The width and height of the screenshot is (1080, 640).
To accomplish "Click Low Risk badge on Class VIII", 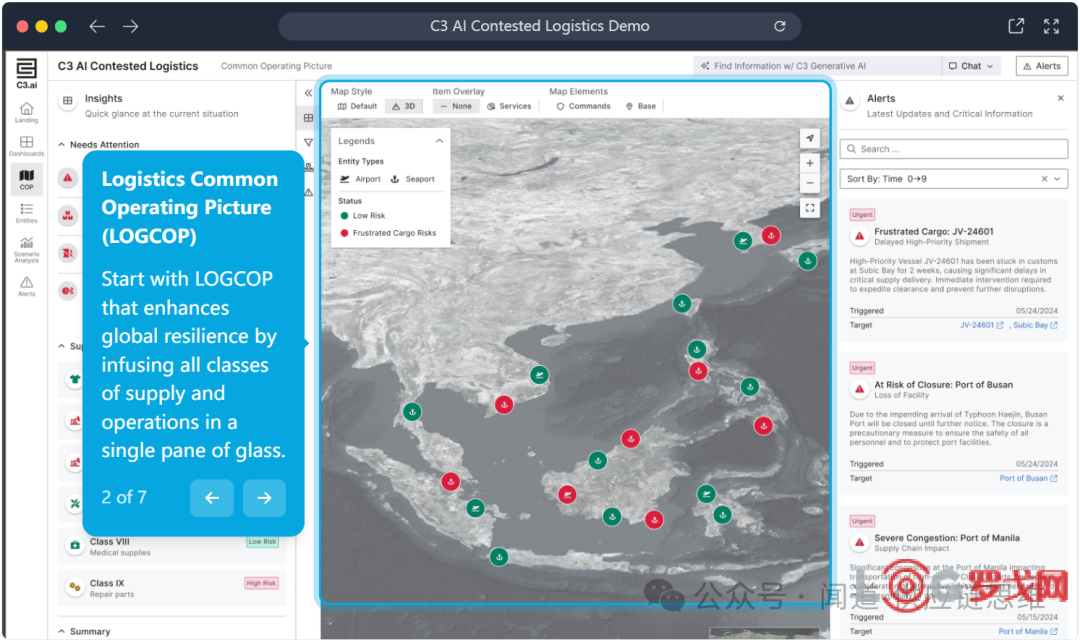I will coord(262,541).
